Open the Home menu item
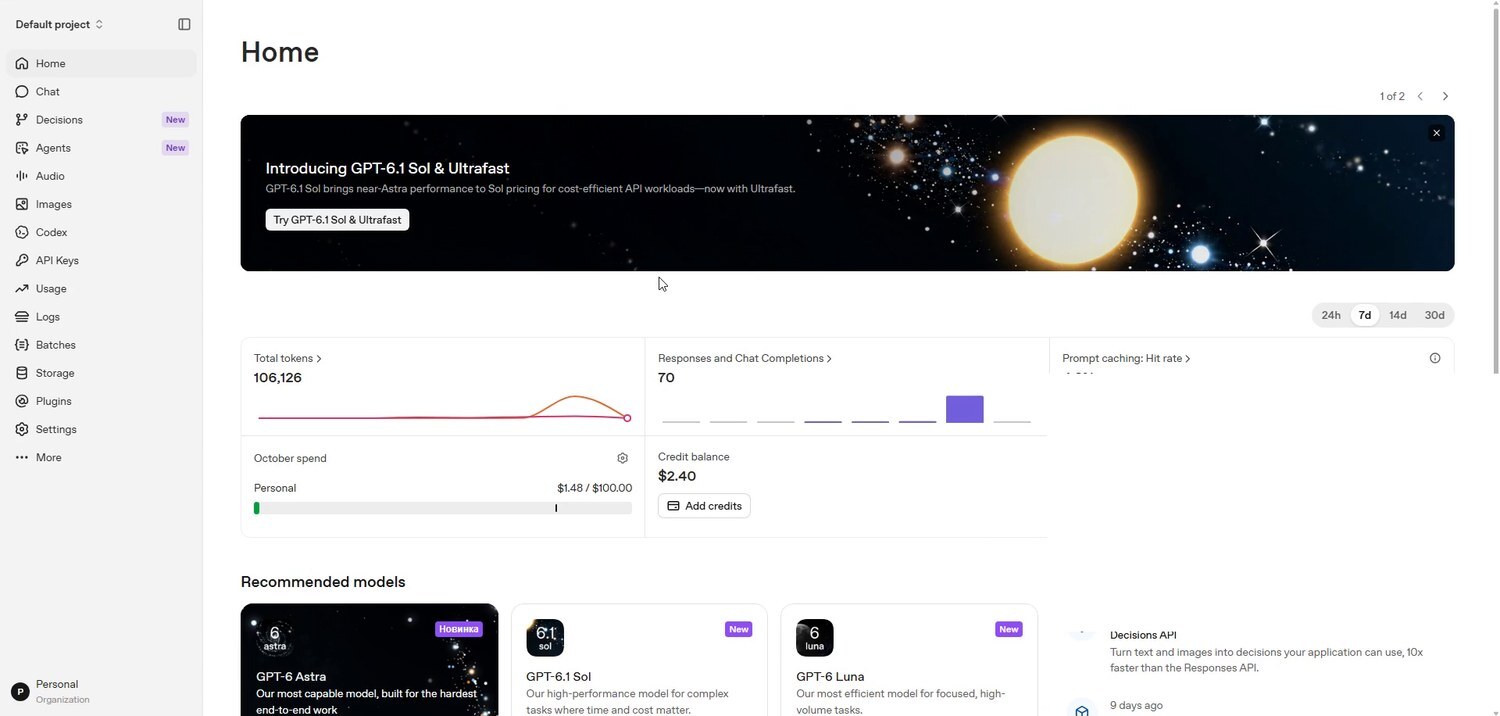Screen dimensions: 1500x716 tap(101, 63)
